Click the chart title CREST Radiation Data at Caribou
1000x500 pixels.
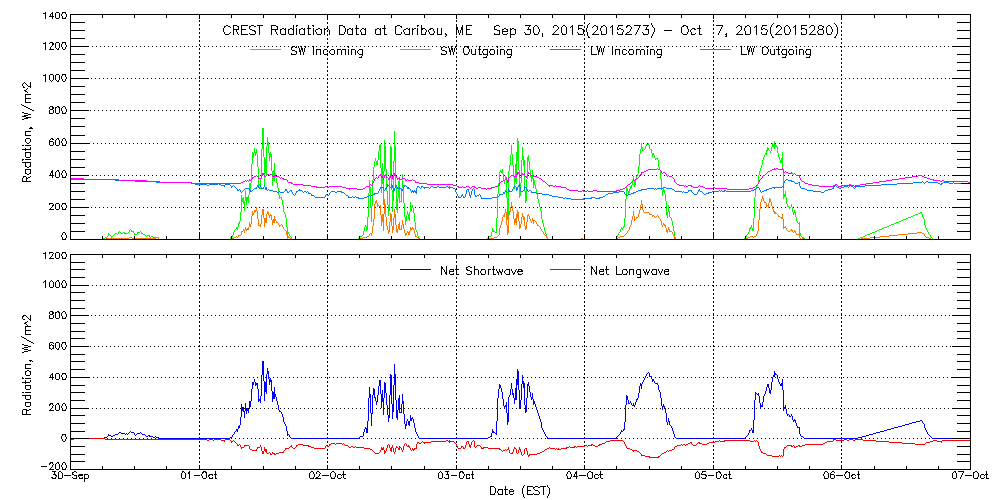530,31
